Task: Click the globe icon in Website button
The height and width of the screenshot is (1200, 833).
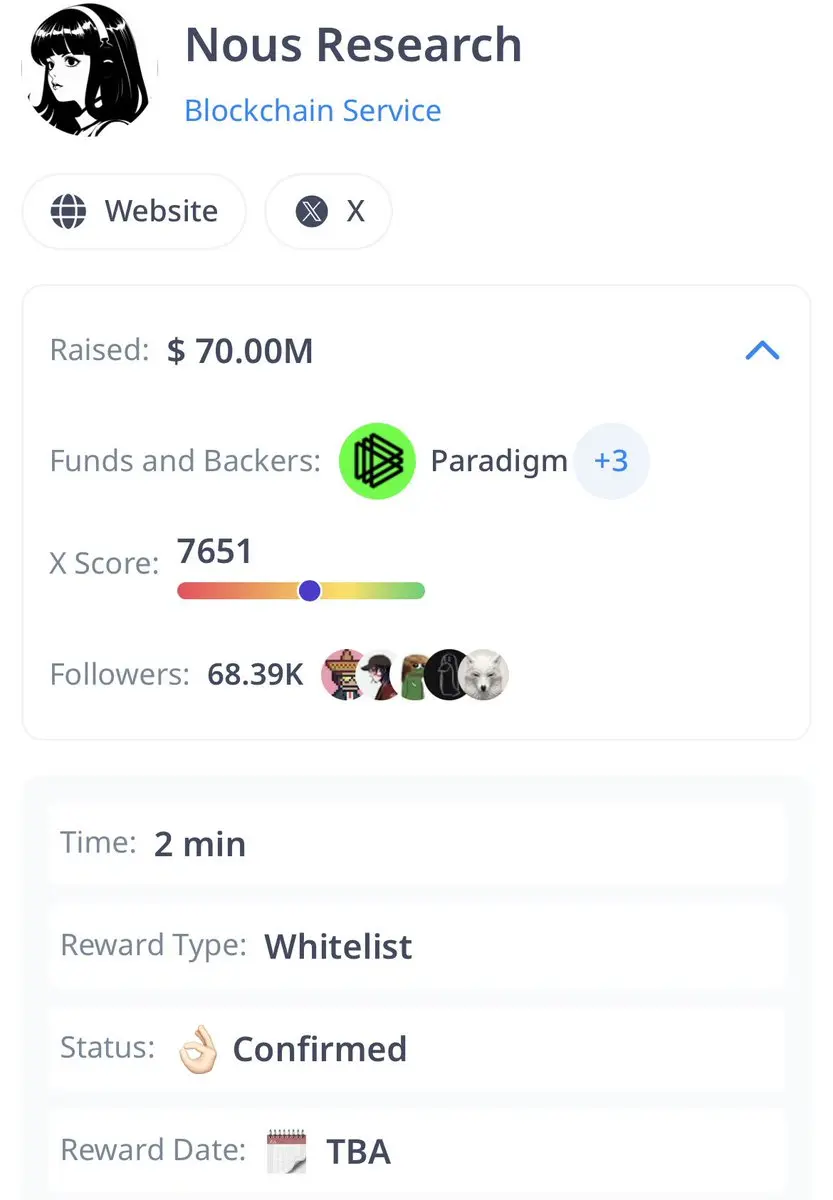Action: [x=68, y=211]
